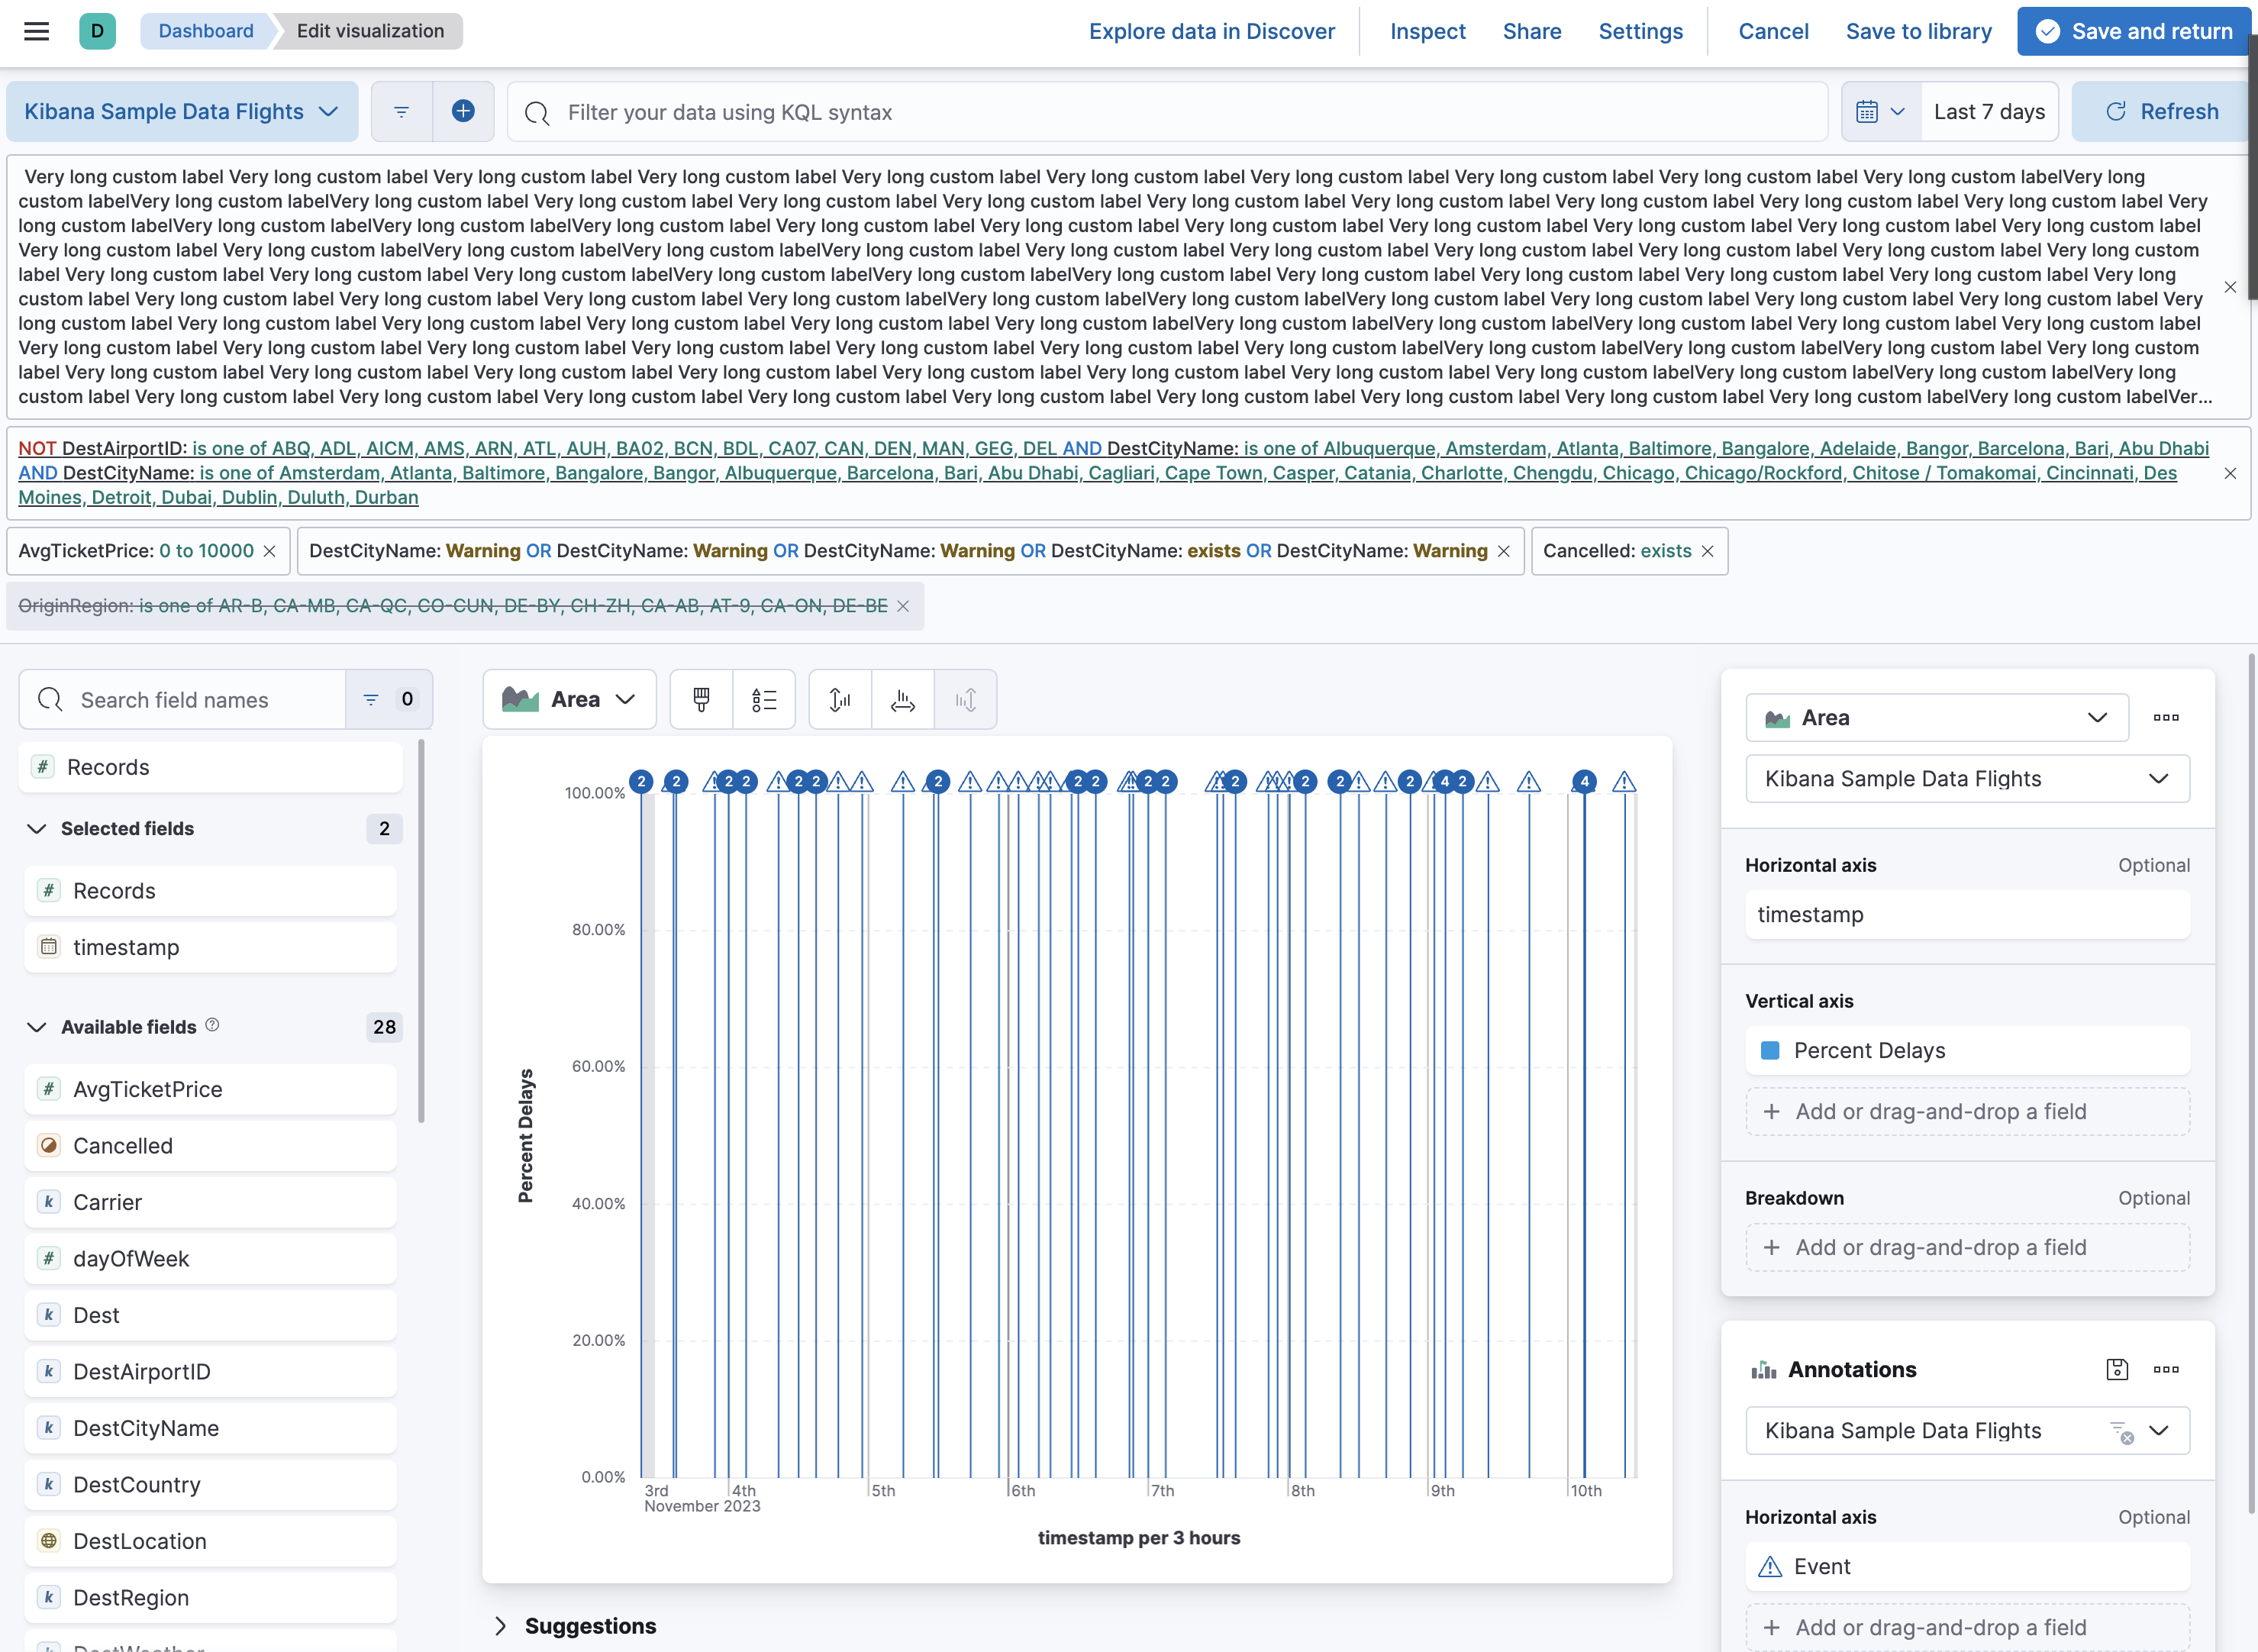Screen dimensions: 2258x1652
Task: Open the legend settings icon
Action: click(x=764, y=699)
